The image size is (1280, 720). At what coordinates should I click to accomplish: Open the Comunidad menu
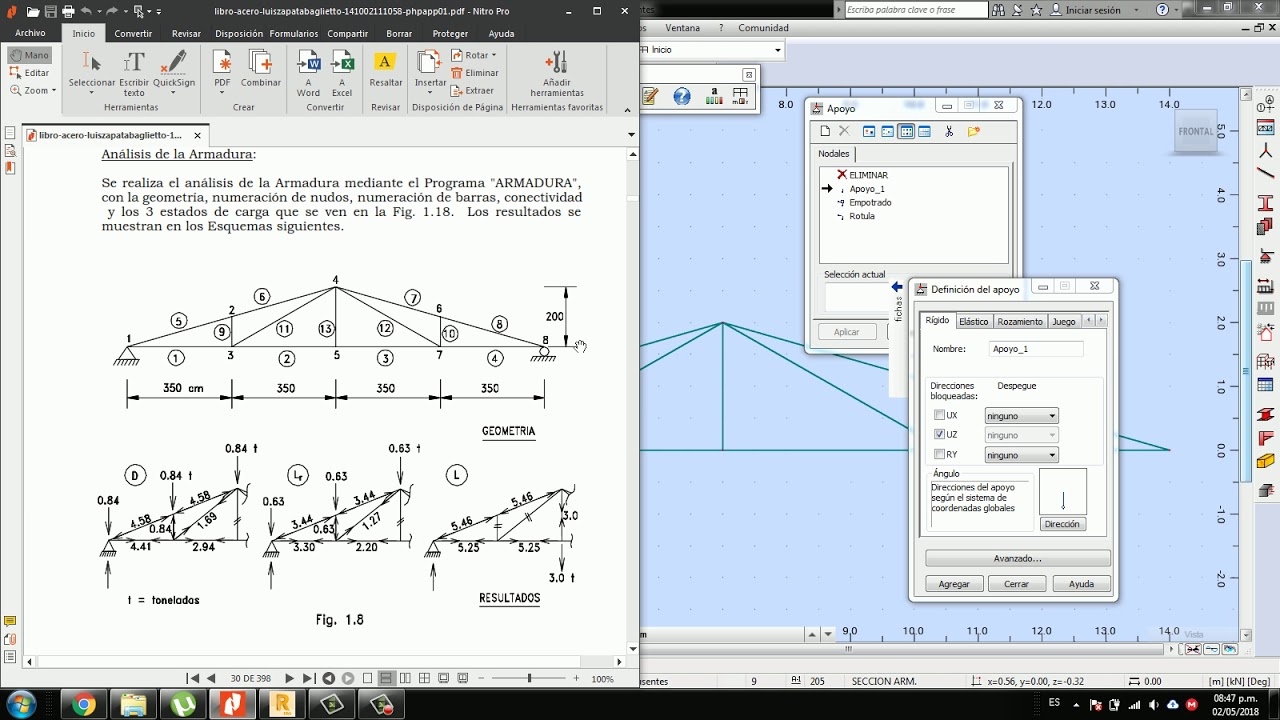click(763, 28)
